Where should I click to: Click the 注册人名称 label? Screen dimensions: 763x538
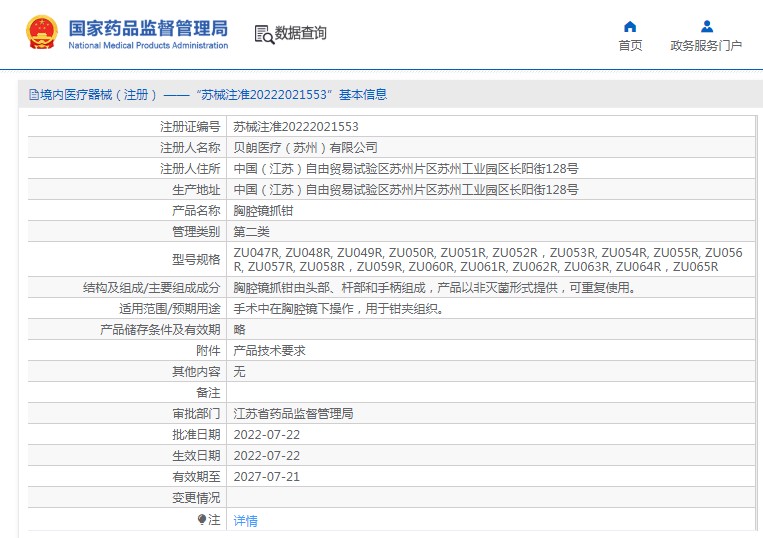pos(190,147)
